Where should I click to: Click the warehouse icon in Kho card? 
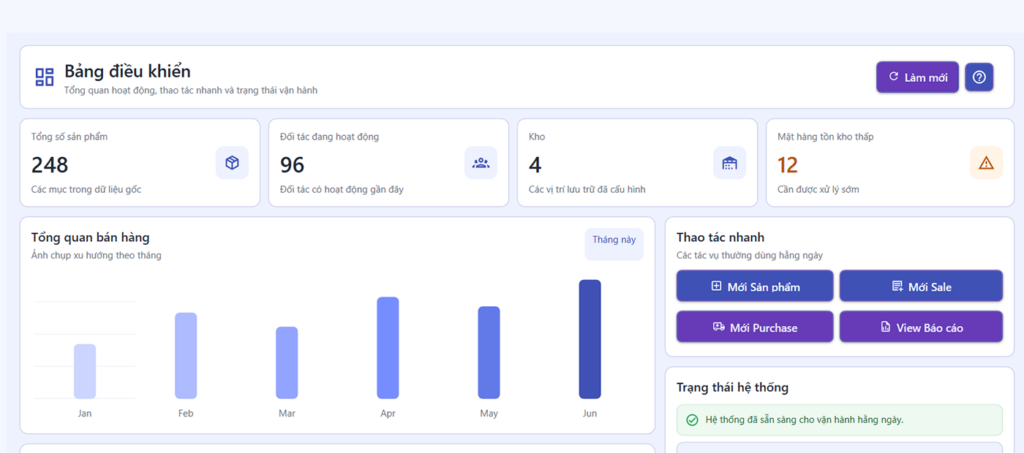pos(729,163)
